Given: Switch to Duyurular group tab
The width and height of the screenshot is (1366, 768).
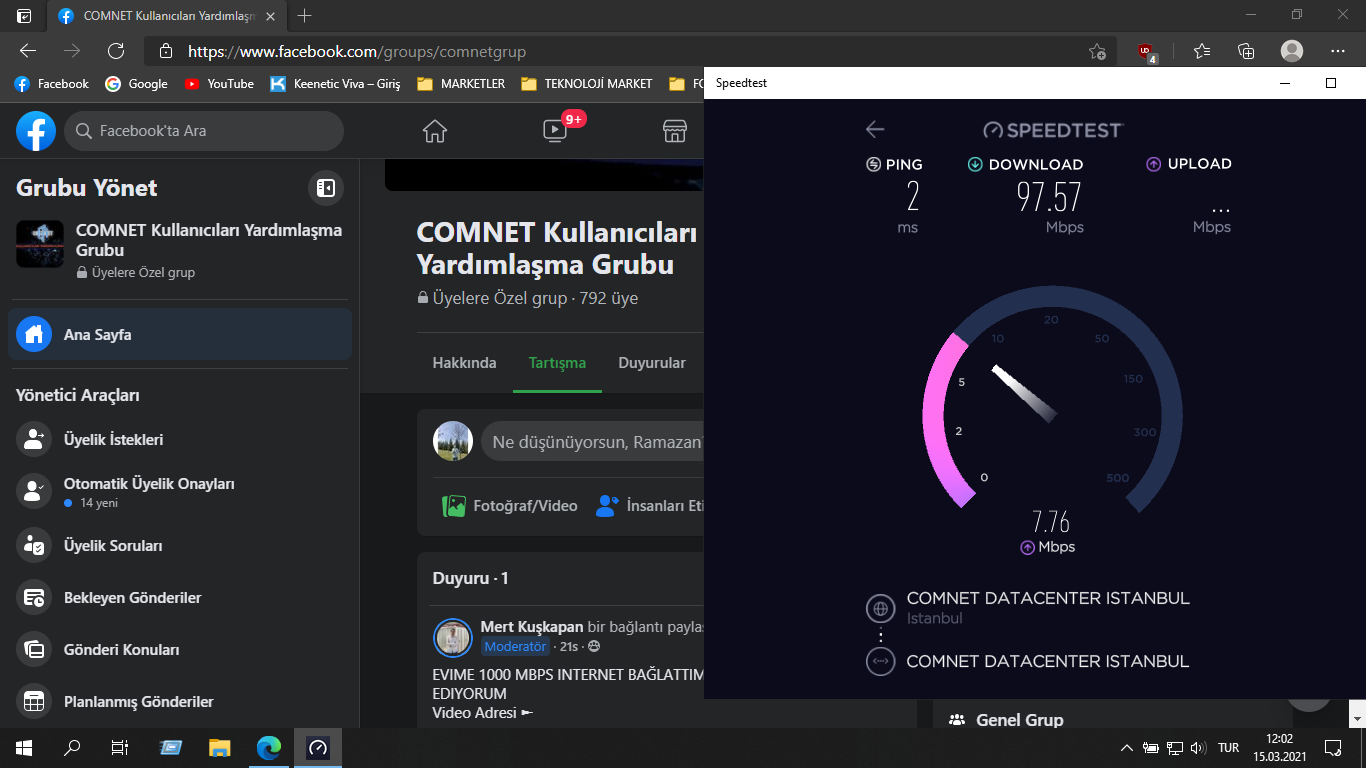Looking at the screenshot, I should (652, 363).
